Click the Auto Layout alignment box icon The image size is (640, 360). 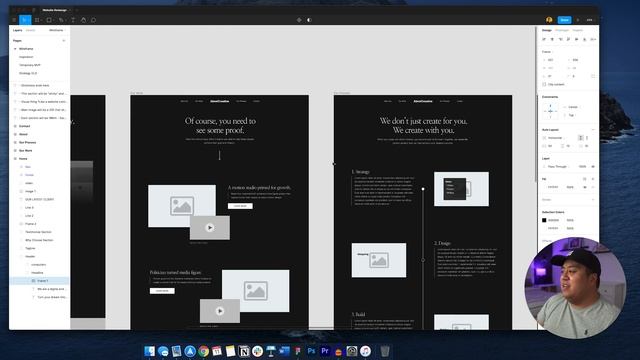(x=580, y=138)
